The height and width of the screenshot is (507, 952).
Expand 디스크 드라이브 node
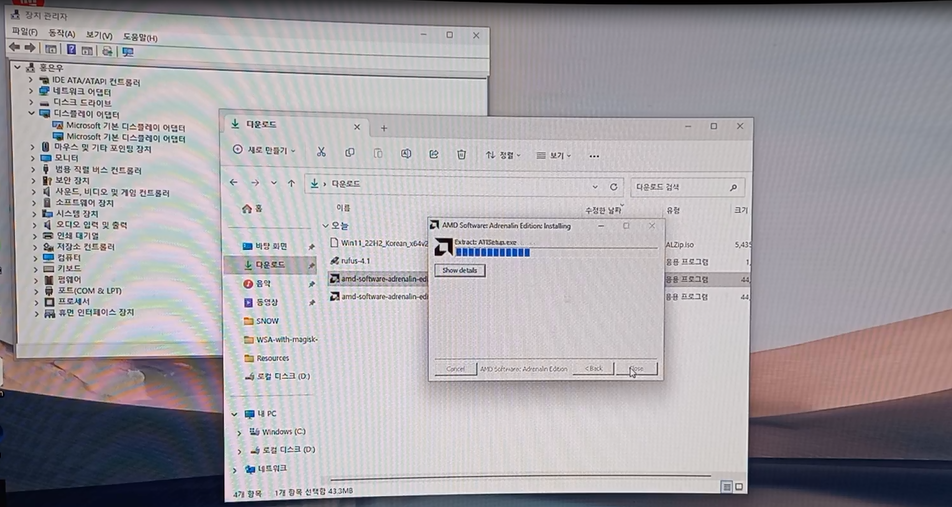pos(31,102)
